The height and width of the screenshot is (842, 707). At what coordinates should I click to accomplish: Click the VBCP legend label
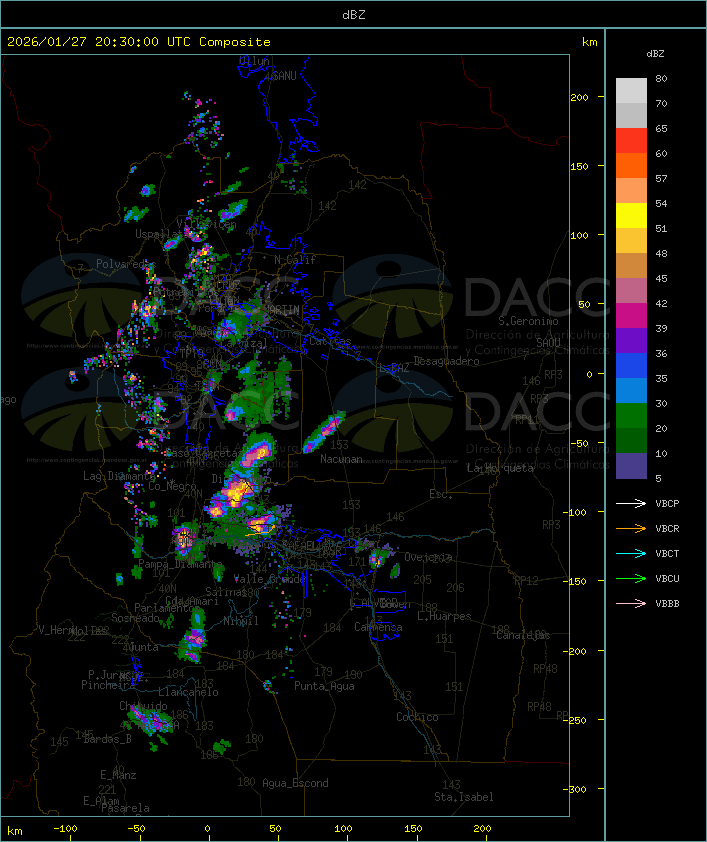coord(667,504)
